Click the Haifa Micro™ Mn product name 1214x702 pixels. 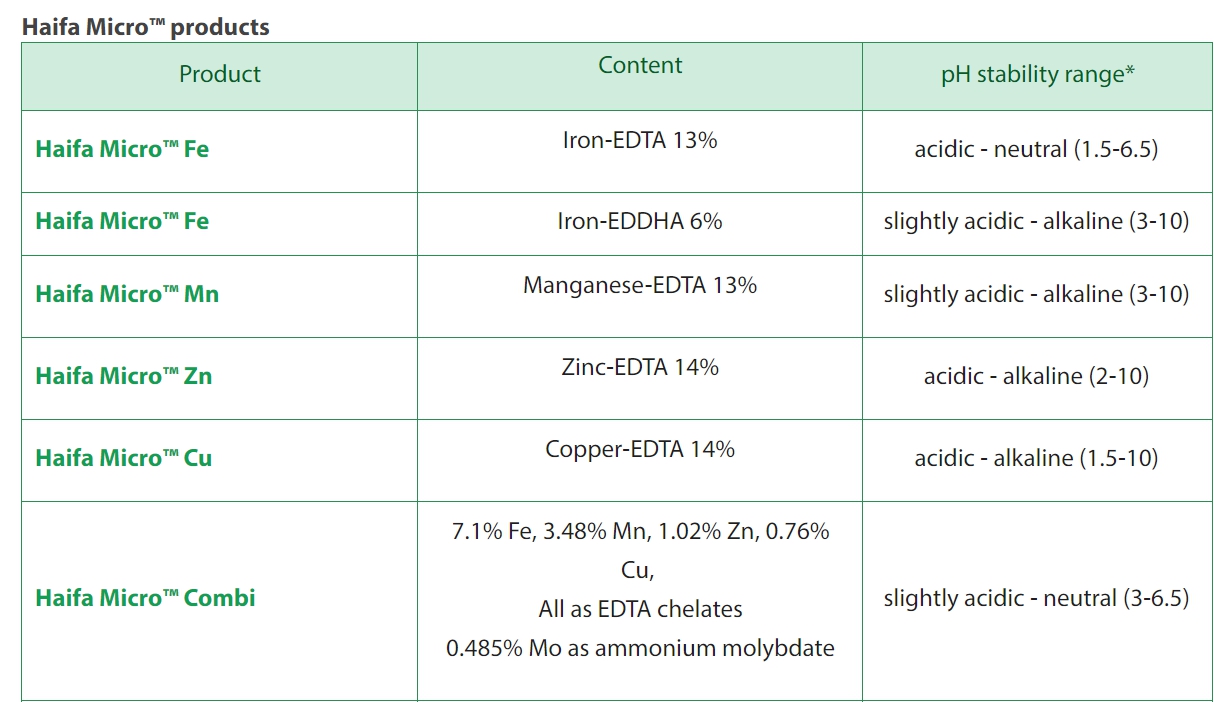(127, 294)
